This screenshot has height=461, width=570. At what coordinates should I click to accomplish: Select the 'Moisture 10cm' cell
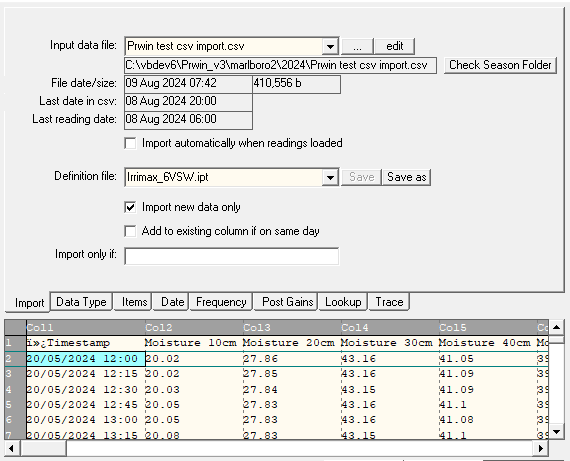(194, 343)
